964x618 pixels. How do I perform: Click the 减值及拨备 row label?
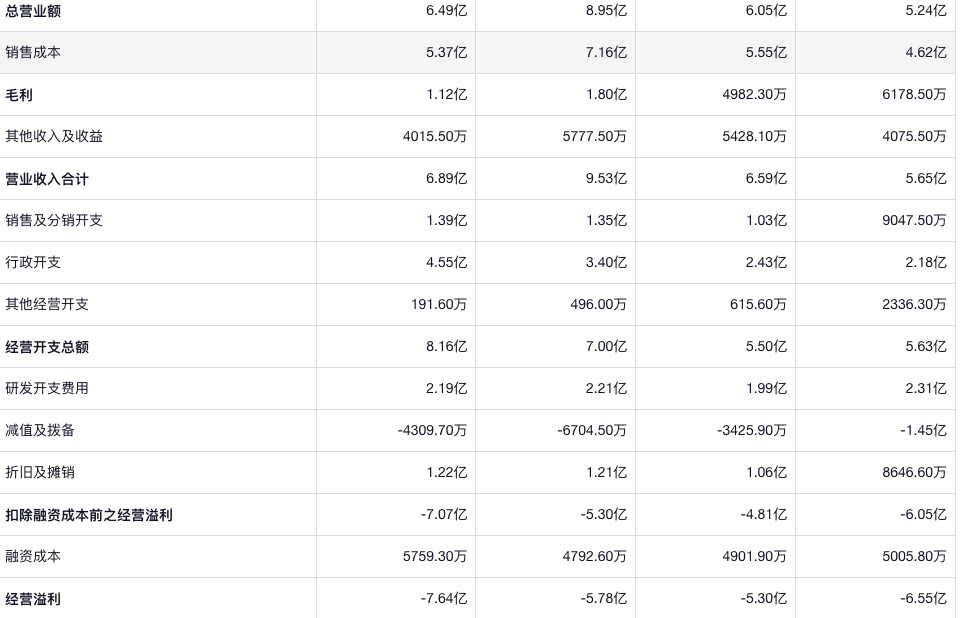[x=40, y=430]
